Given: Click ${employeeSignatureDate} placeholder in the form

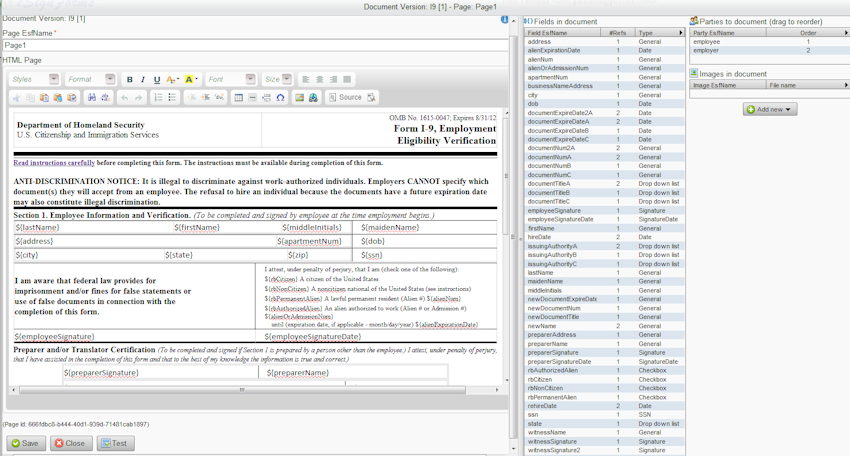Looking at the screenshot, I should [x=313, y=337].
